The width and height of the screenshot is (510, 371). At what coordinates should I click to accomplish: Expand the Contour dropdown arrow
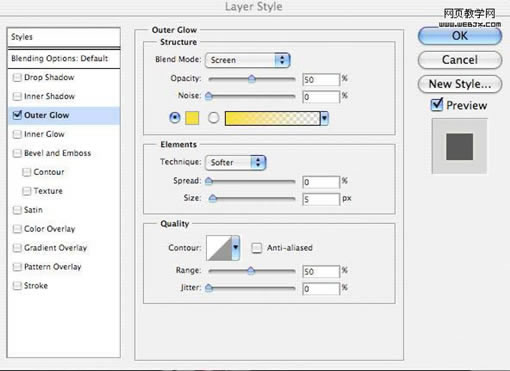[236, 248]
